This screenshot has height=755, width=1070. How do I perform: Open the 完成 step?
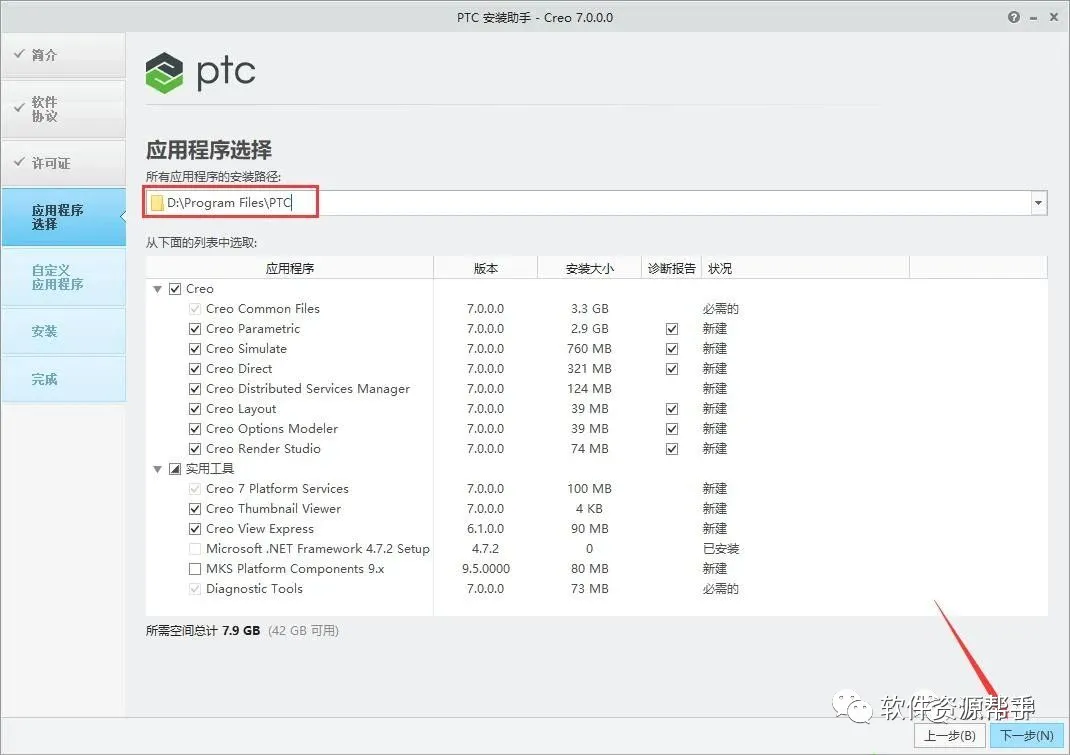coord(63,379)
